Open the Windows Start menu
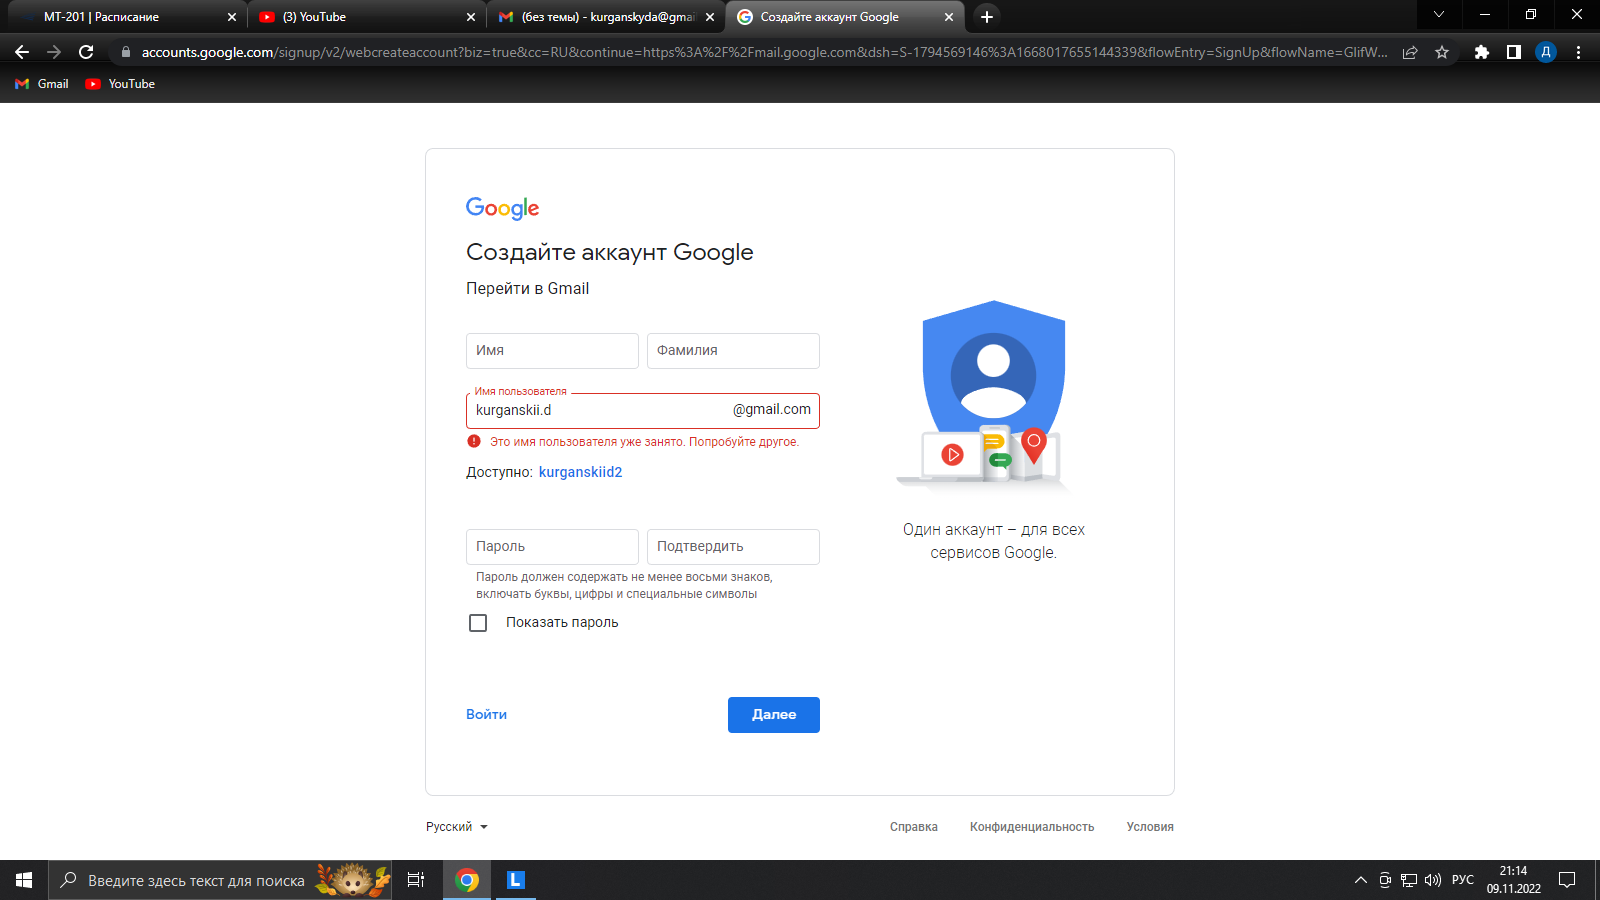The height and width of the screenshot is (900, 1600). tap(24, 880)
